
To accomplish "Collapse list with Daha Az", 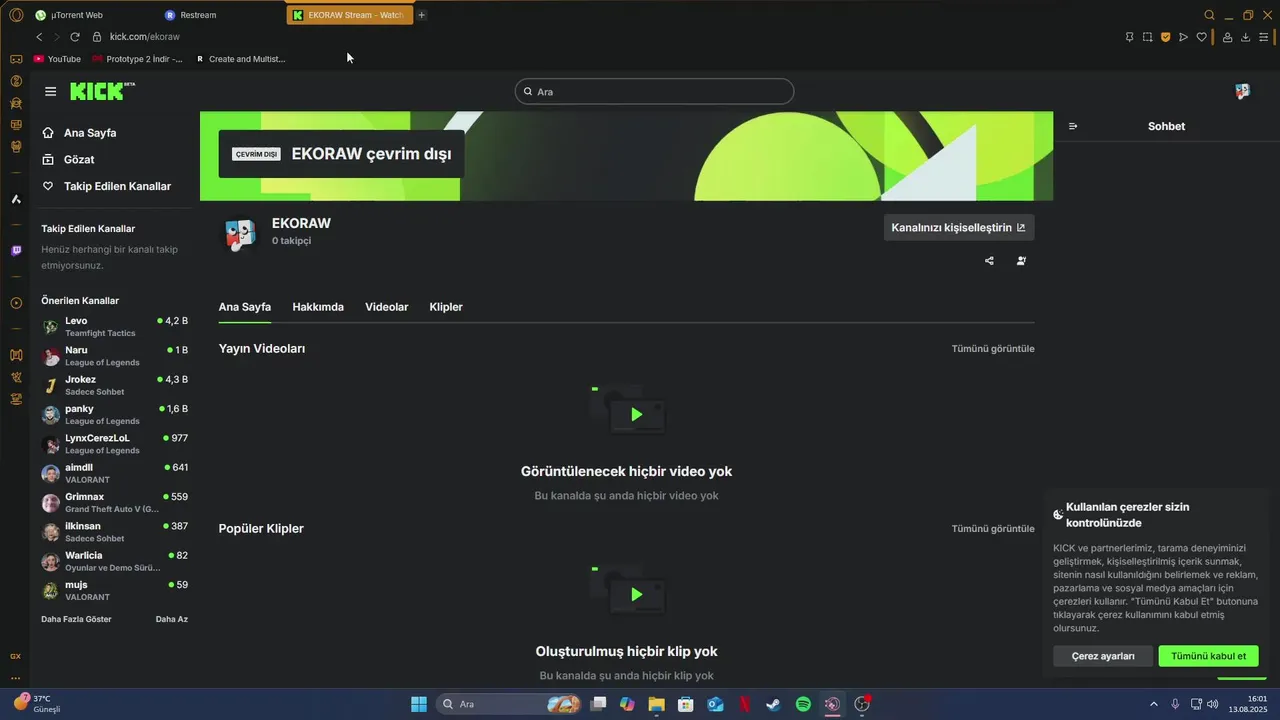I will coord(172,619).
